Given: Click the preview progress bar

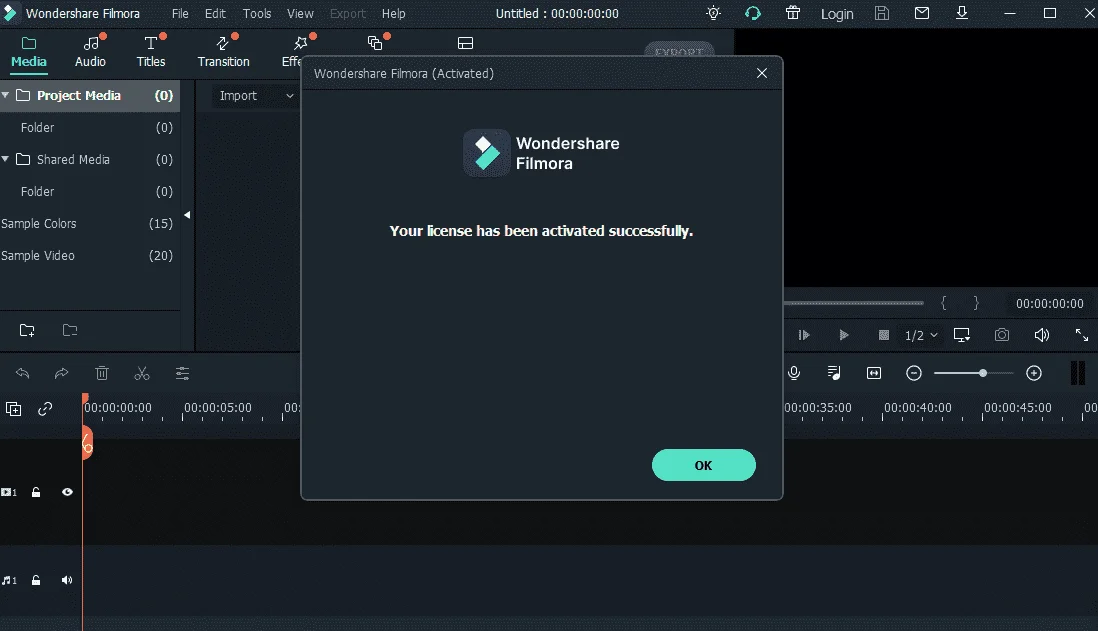Looking at the screenshot, I should pos(854,303).
